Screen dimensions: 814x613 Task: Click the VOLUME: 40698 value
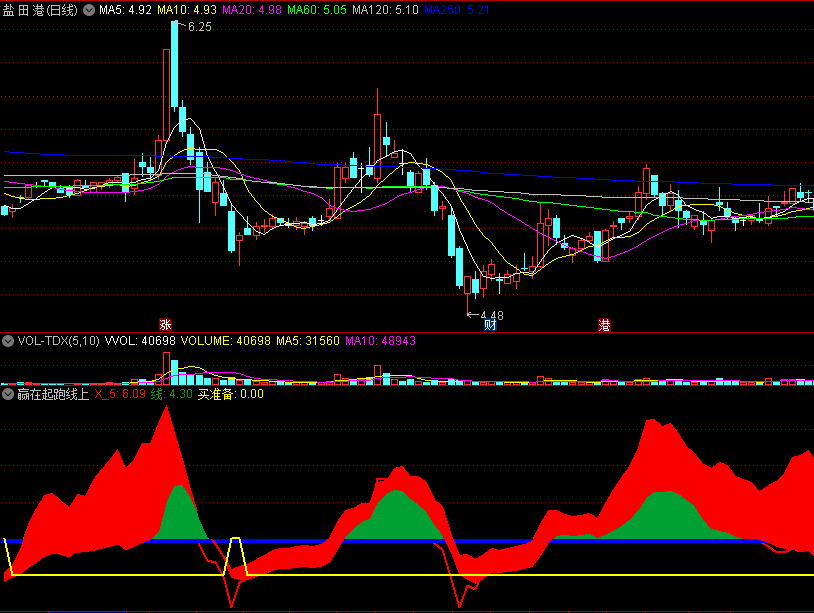[226, 341]
